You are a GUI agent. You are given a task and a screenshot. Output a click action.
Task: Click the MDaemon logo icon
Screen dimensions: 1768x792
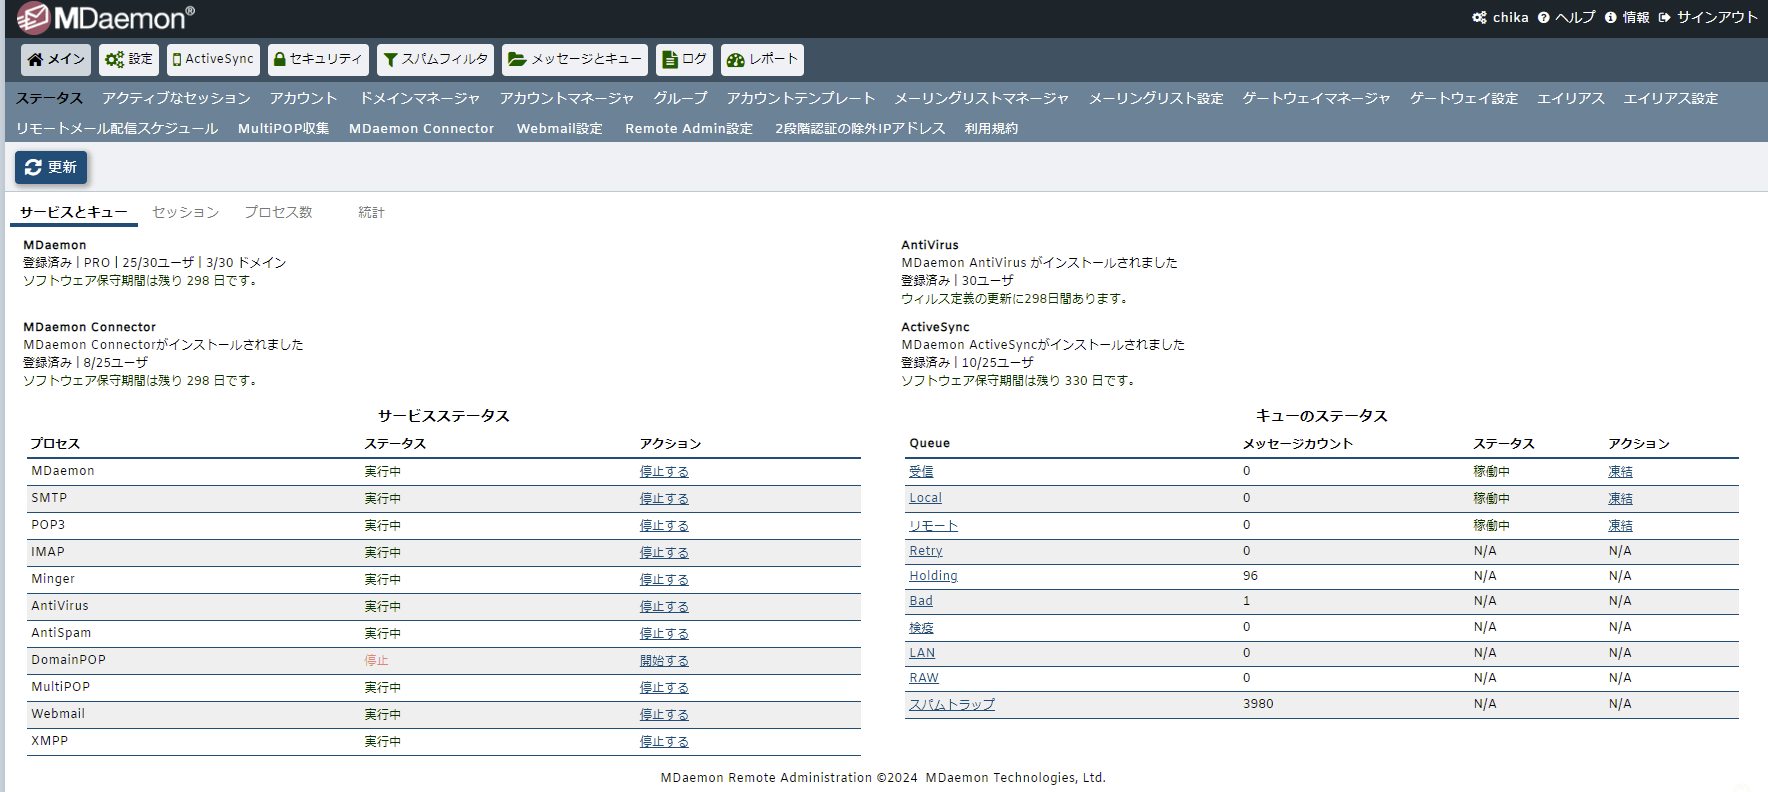pyautogui.click(x=33, y=18)
